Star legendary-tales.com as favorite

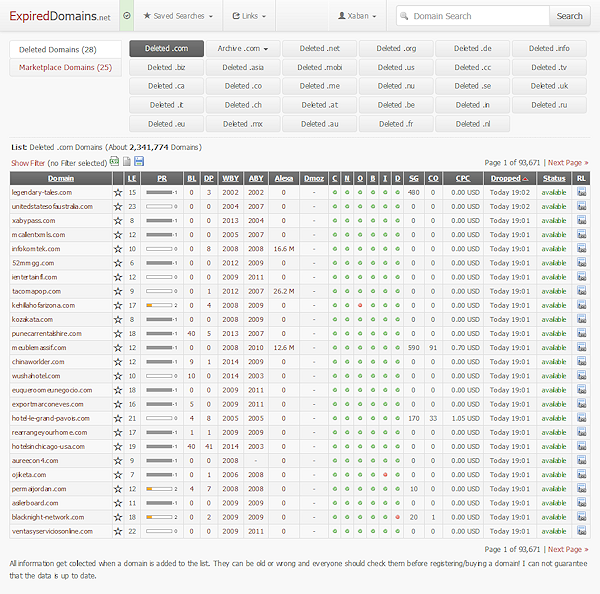[118, 193]
